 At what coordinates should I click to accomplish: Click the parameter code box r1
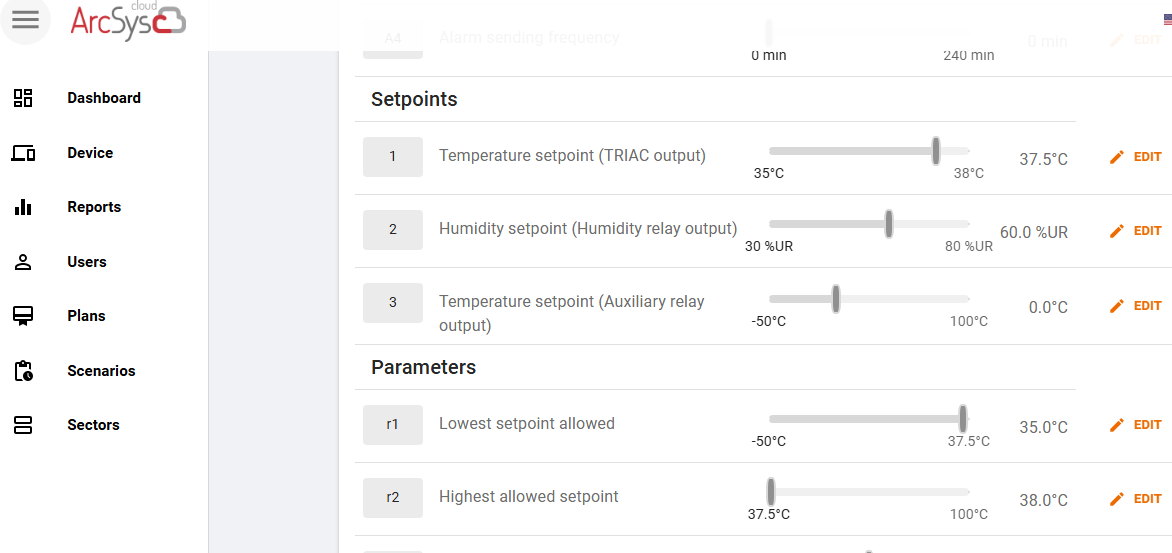393,424
